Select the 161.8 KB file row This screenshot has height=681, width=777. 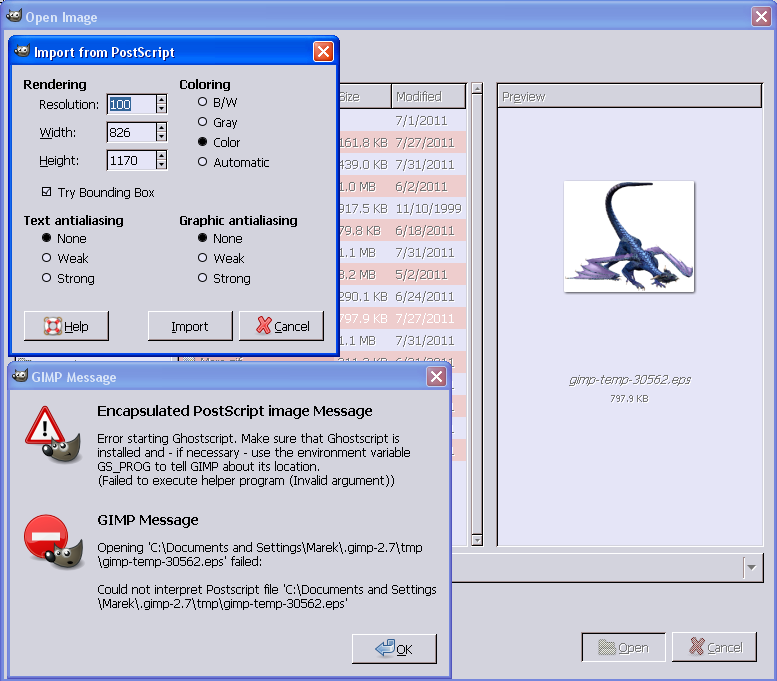tap(402, 143)
